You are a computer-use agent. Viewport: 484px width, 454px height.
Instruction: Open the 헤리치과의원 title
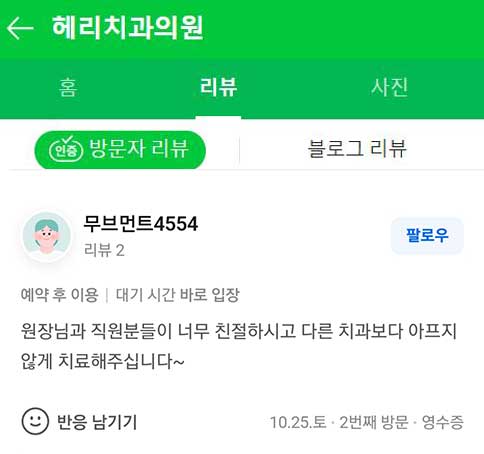[x=128, y=28]
